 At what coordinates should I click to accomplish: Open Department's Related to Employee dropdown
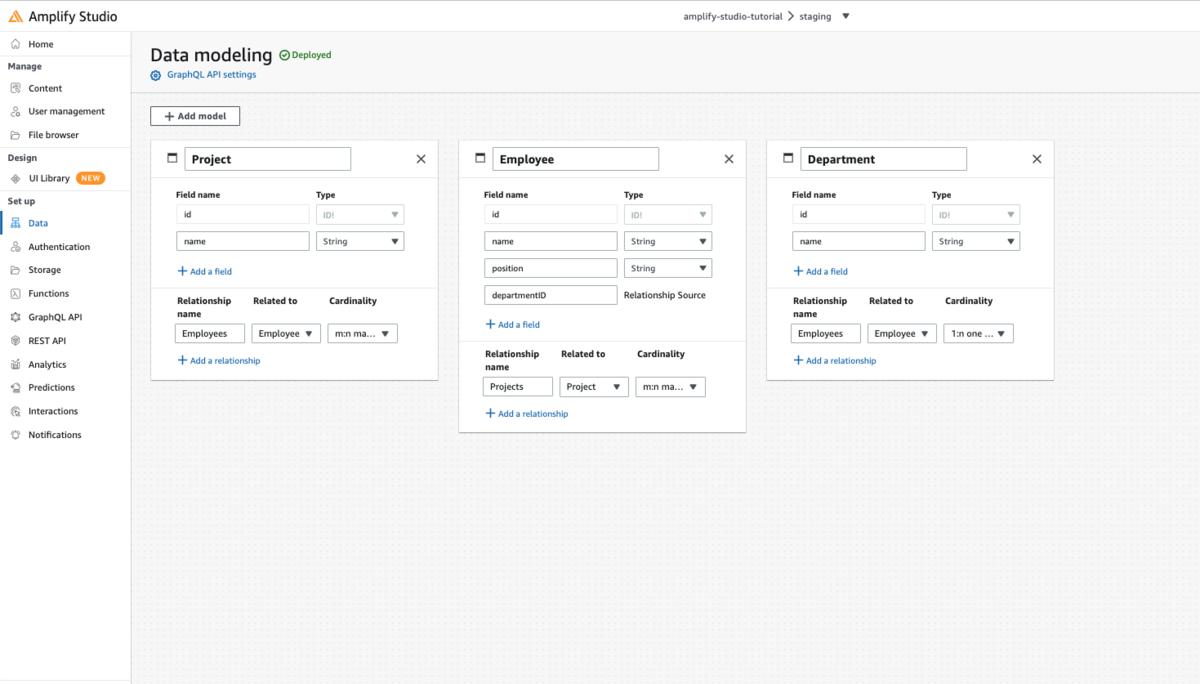point(902,334)
